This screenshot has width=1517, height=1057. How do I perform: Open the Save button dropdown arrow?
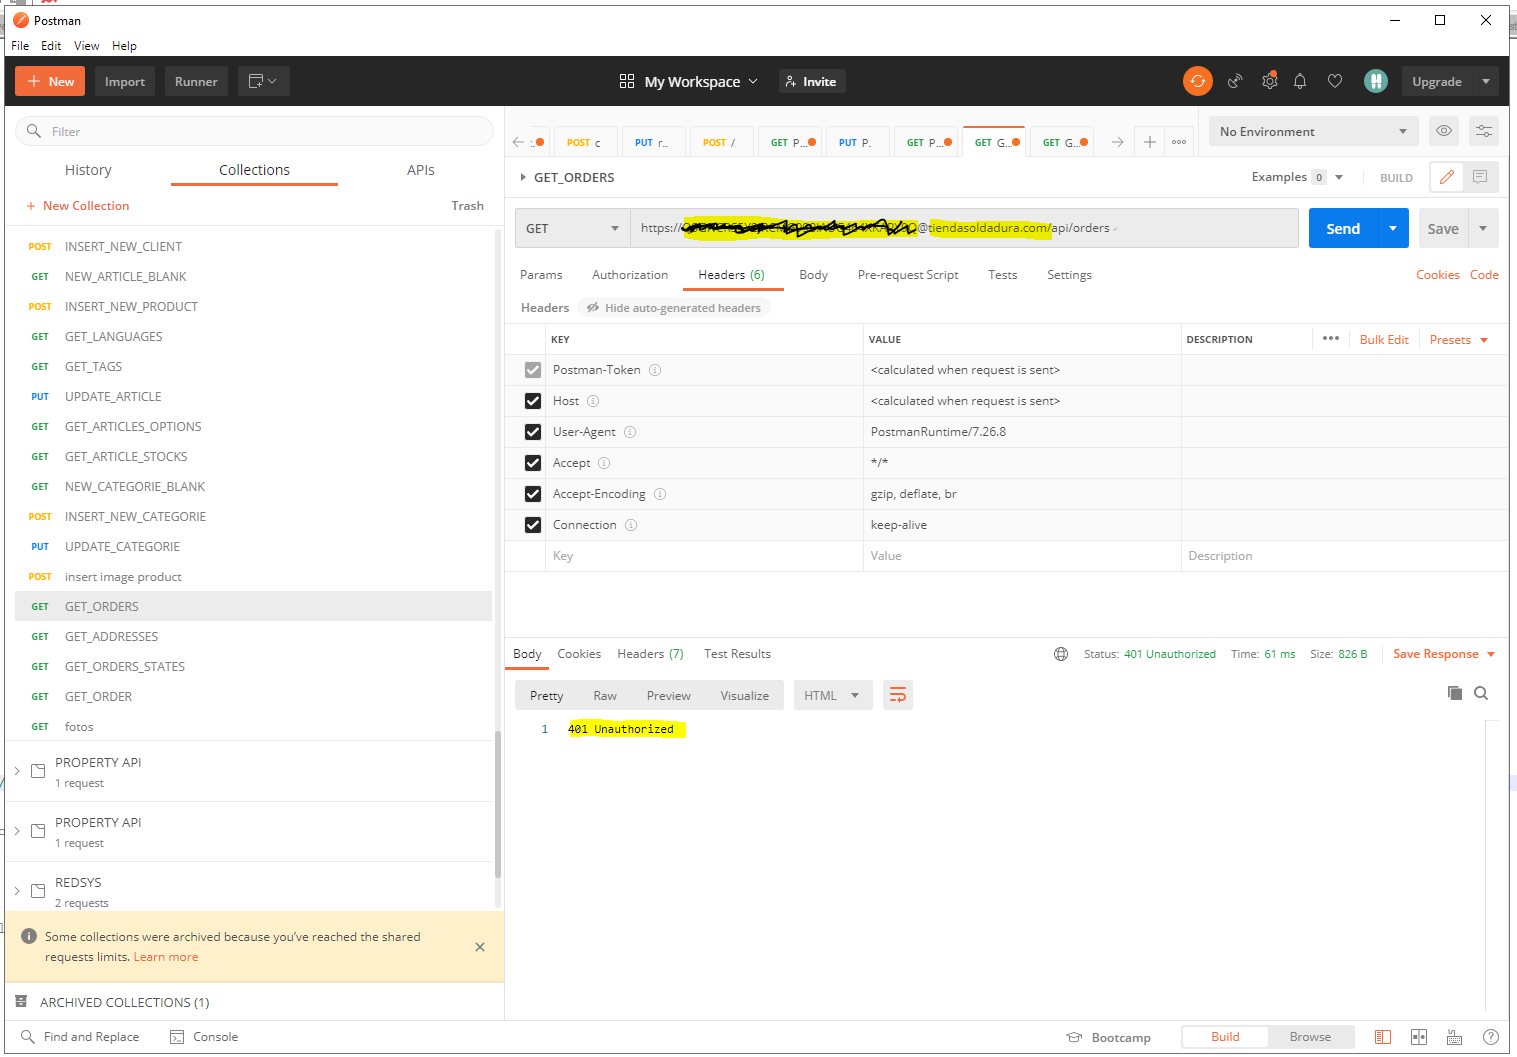coord(1483,228)
